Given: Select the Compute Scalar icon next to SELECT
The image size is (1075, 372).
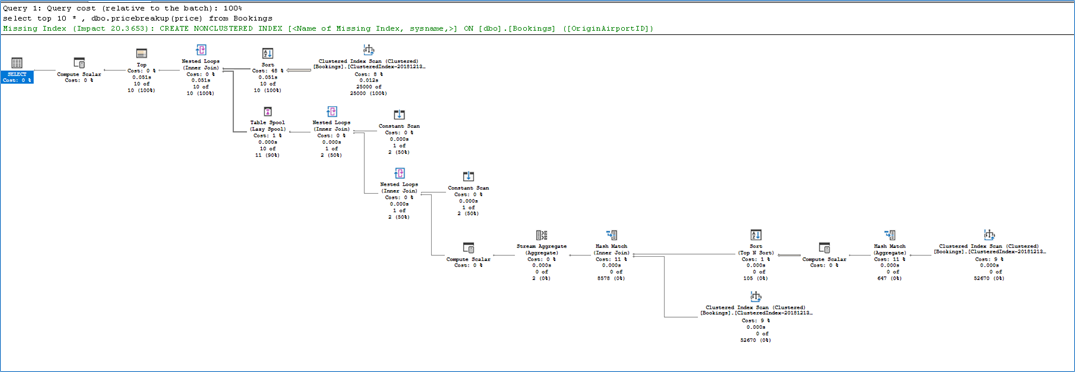Looking at the screenshot, I should [79, 62].
